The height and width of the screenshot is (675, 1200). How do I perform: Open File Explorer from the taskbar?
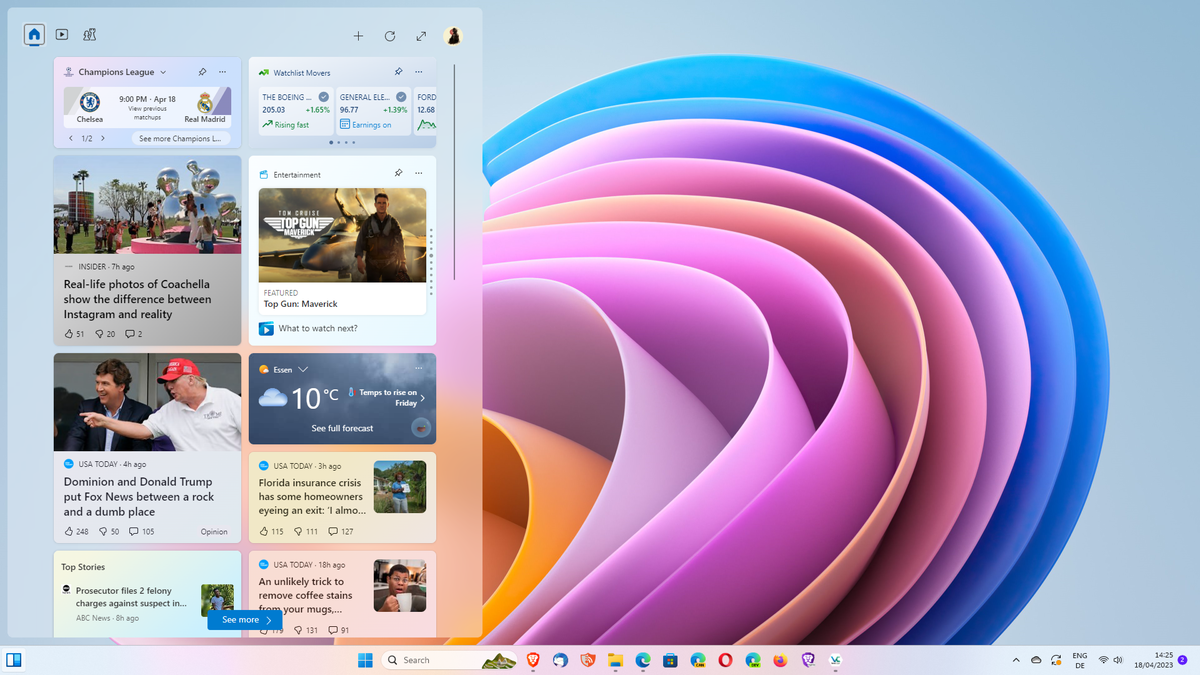[x=615, y=660]
